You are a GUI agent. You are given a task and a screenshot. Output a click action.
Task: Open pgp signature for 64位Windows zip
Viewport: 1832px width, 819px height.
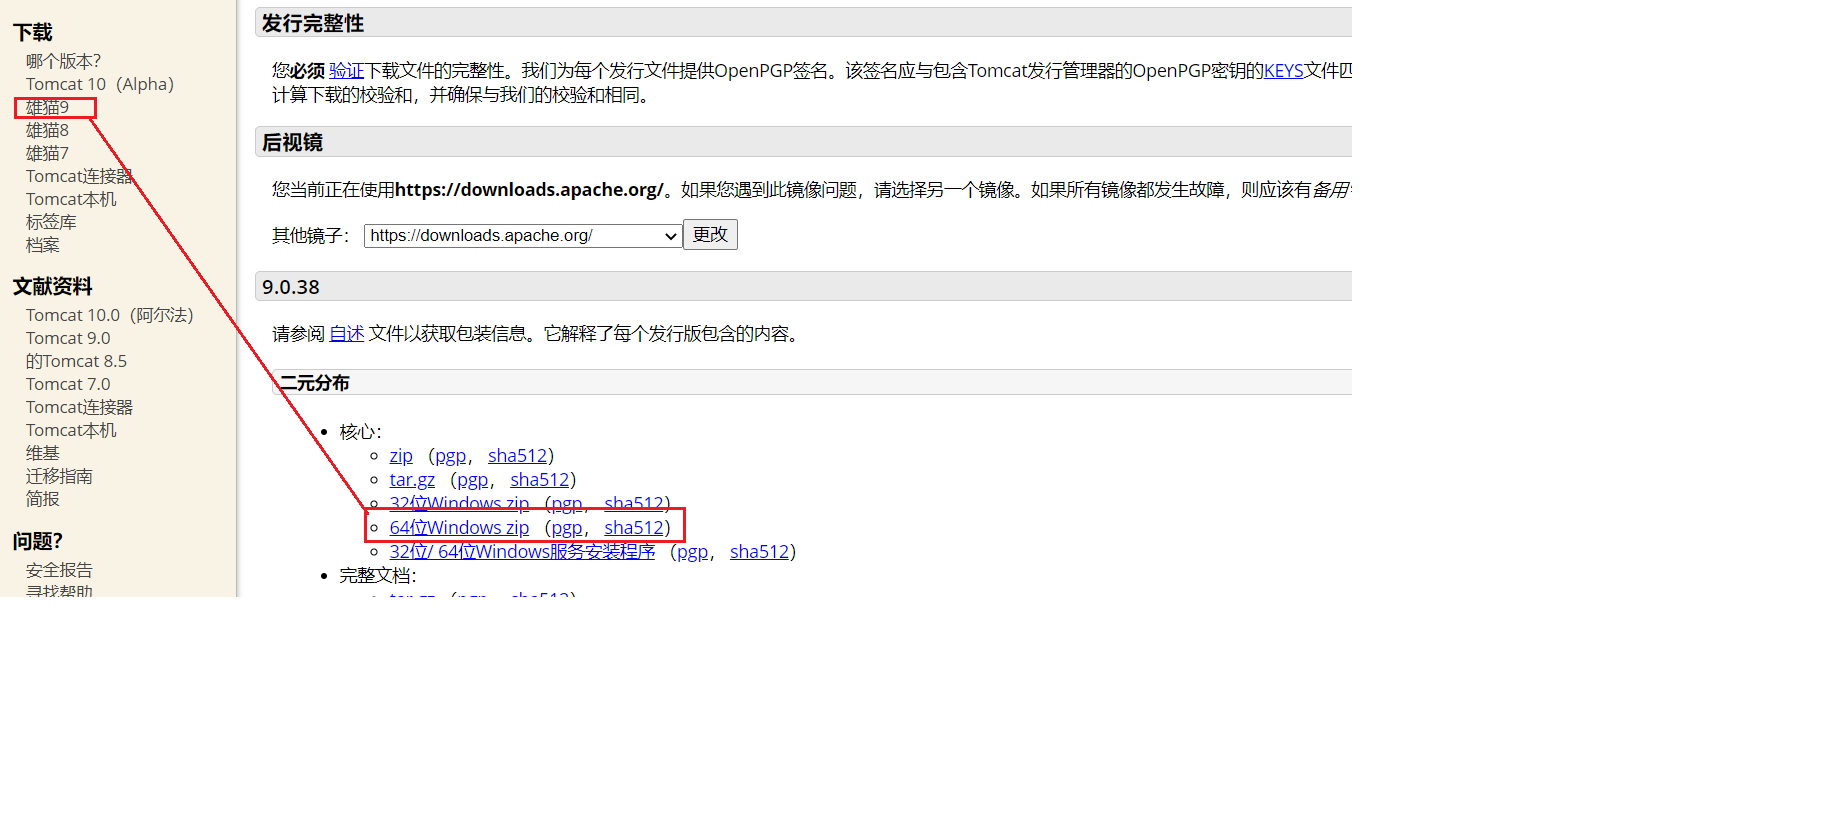(x=567, y=528)
